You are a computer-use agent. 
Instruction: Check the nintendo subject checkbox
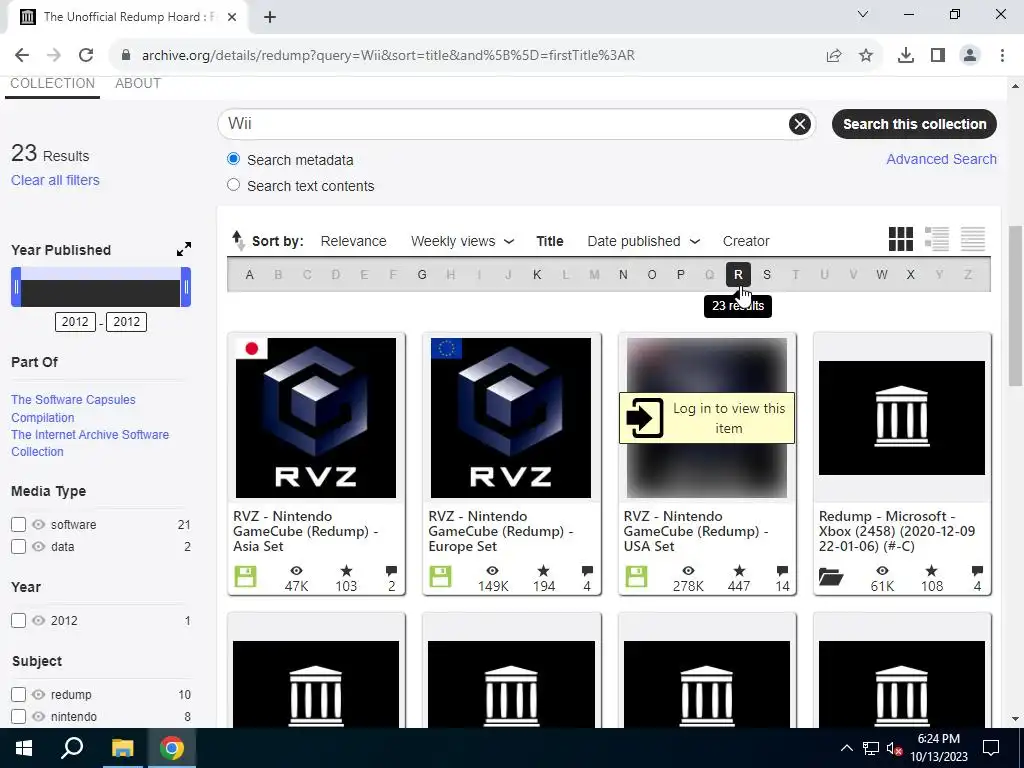pos(18,716)
